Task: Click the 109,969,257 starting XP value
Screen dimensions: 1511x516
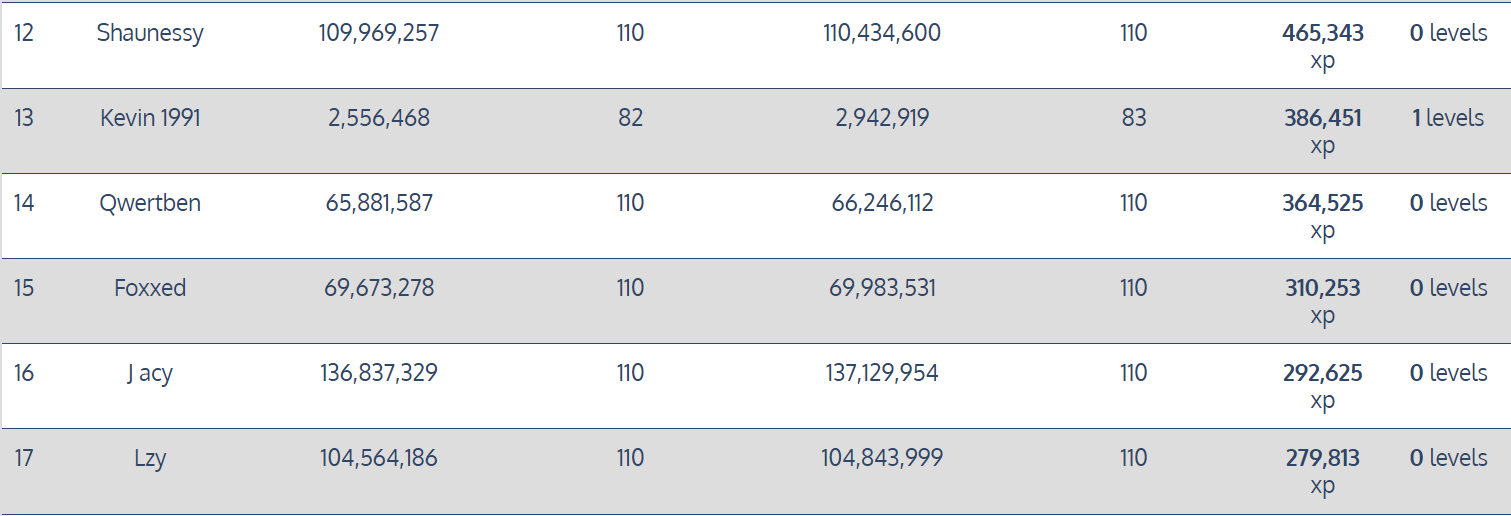Action: pos(379,33)
